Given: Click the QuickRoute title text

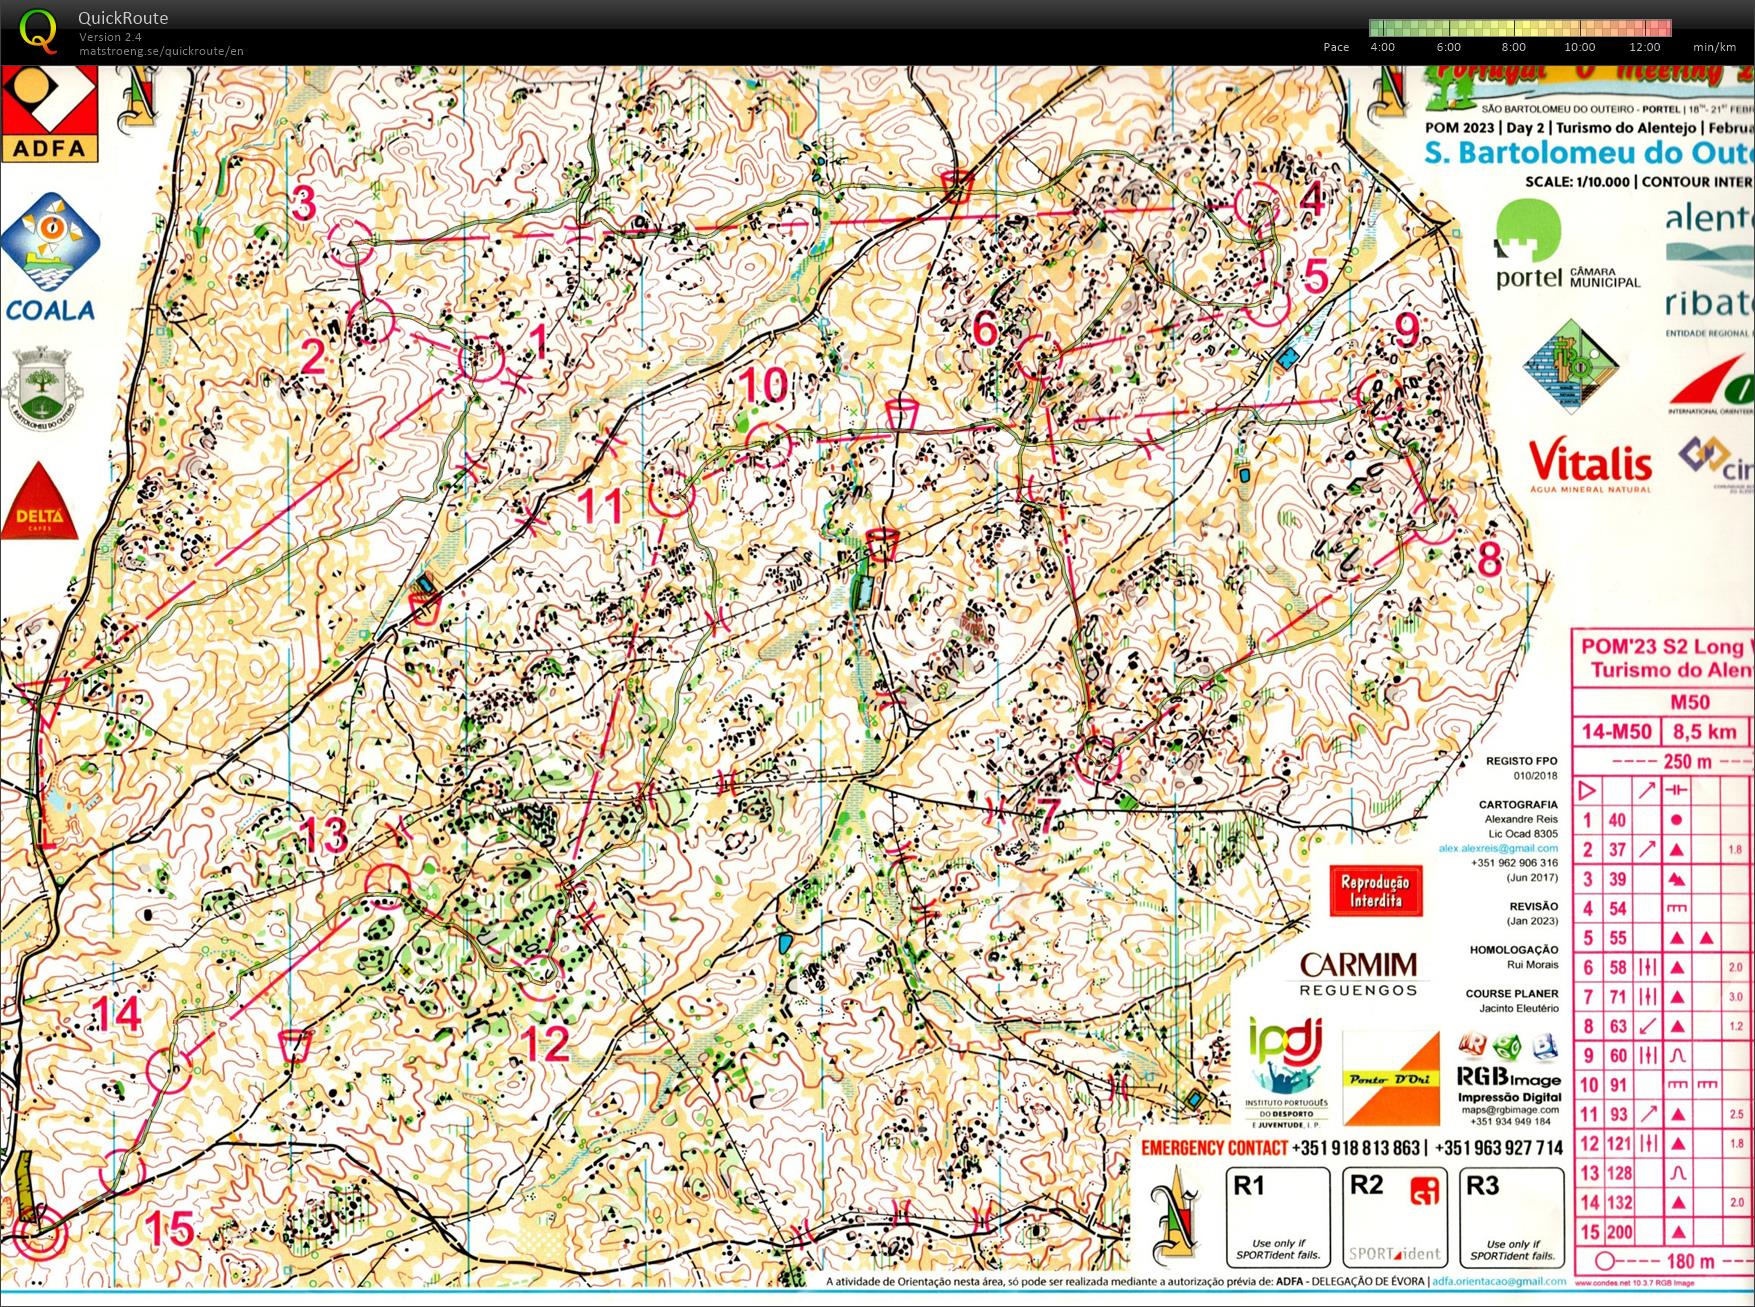Looking at the screenshot, I should pyautogui.click(x=123, y=18).
